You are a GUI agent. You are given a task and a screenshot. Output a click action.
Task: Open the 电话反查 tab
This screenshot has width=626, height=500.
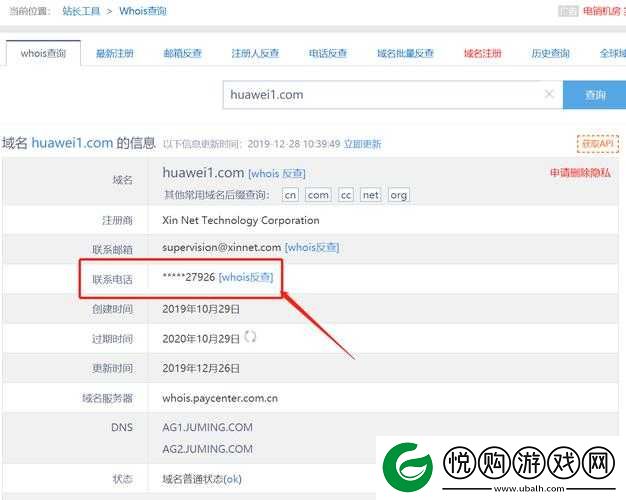tap(328, 53)
